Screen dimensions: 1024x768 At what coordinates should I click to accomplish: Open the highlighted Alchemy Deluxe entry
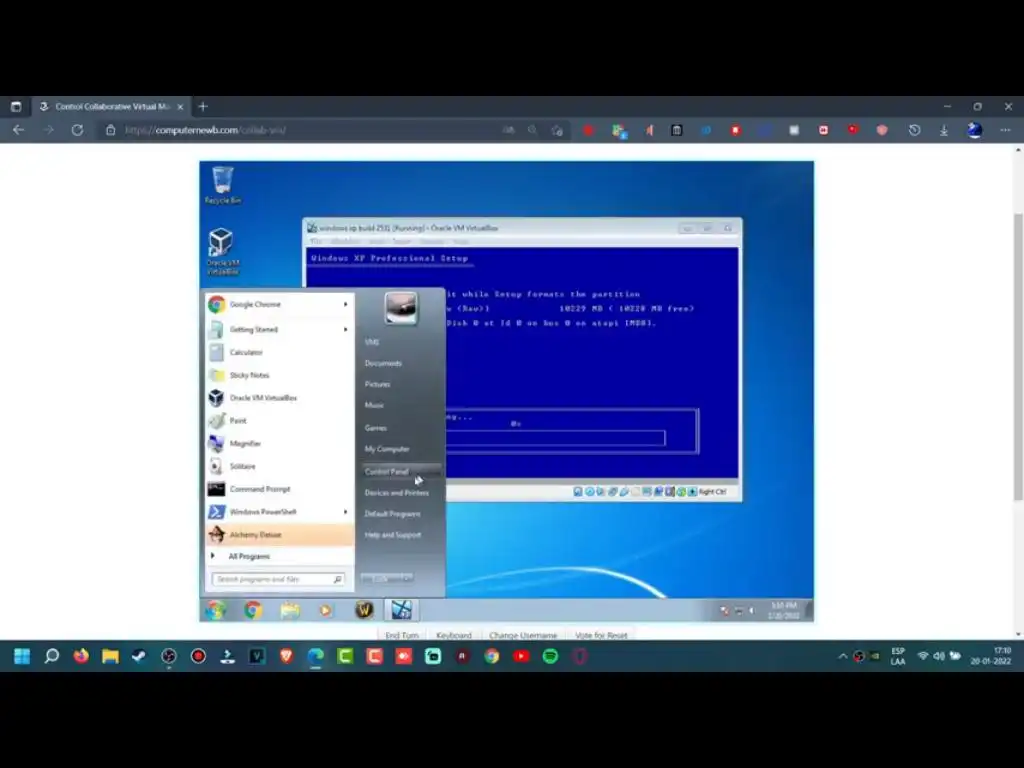tap(280, 534)
